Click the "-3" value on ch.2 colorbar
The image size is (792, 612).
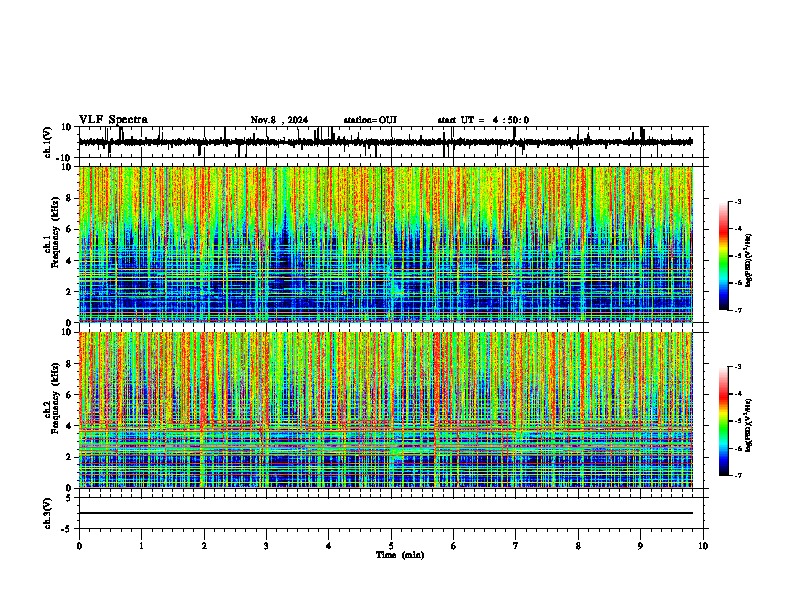737,367
